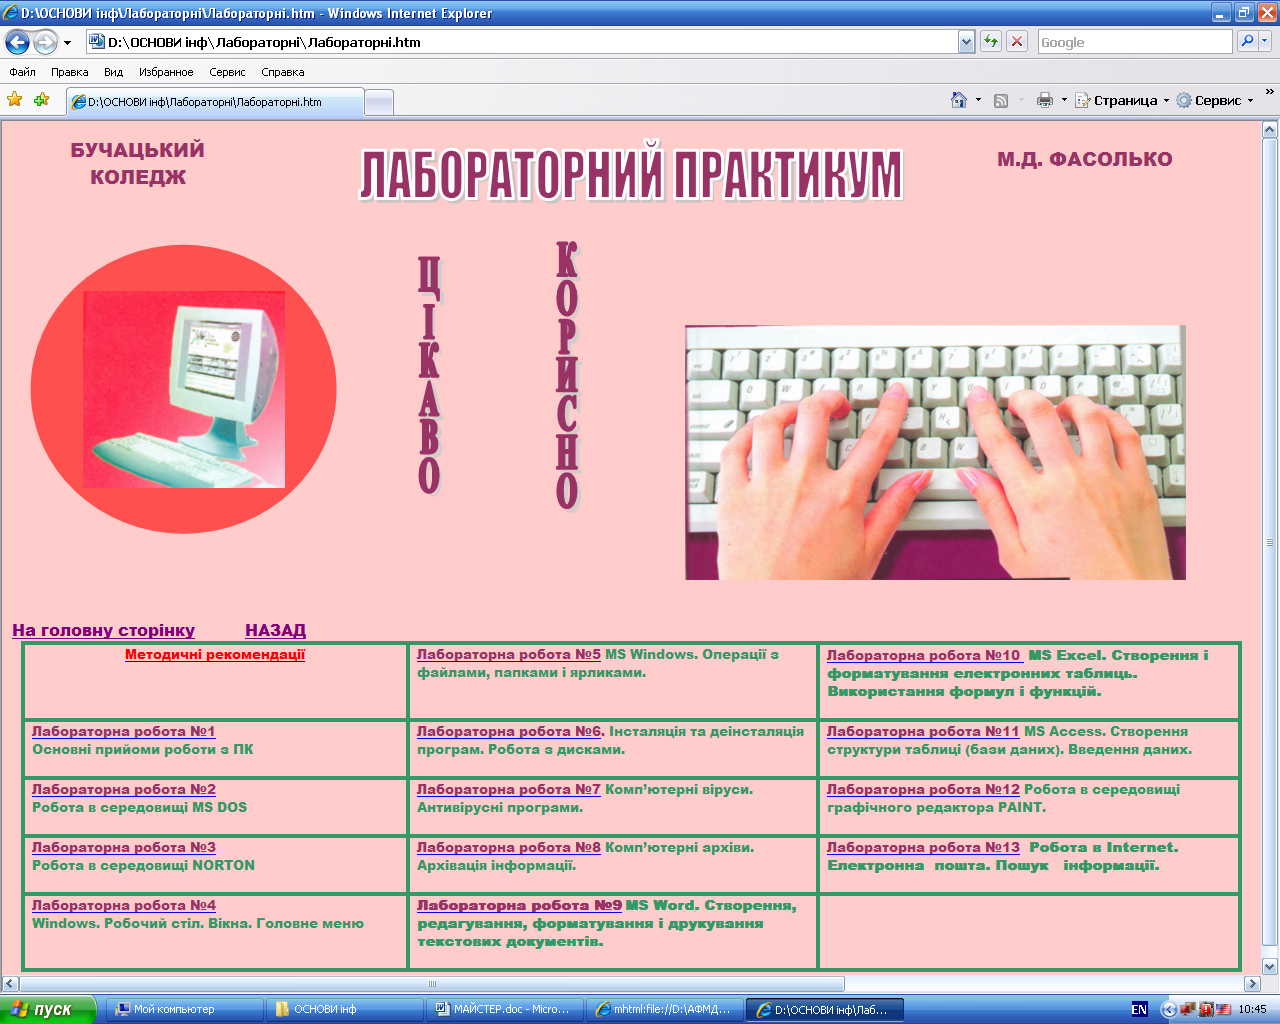The height and width of the screenshot is (1024, 1280).
Task: Click the Home page icon
Action: (x=959, y=100)
